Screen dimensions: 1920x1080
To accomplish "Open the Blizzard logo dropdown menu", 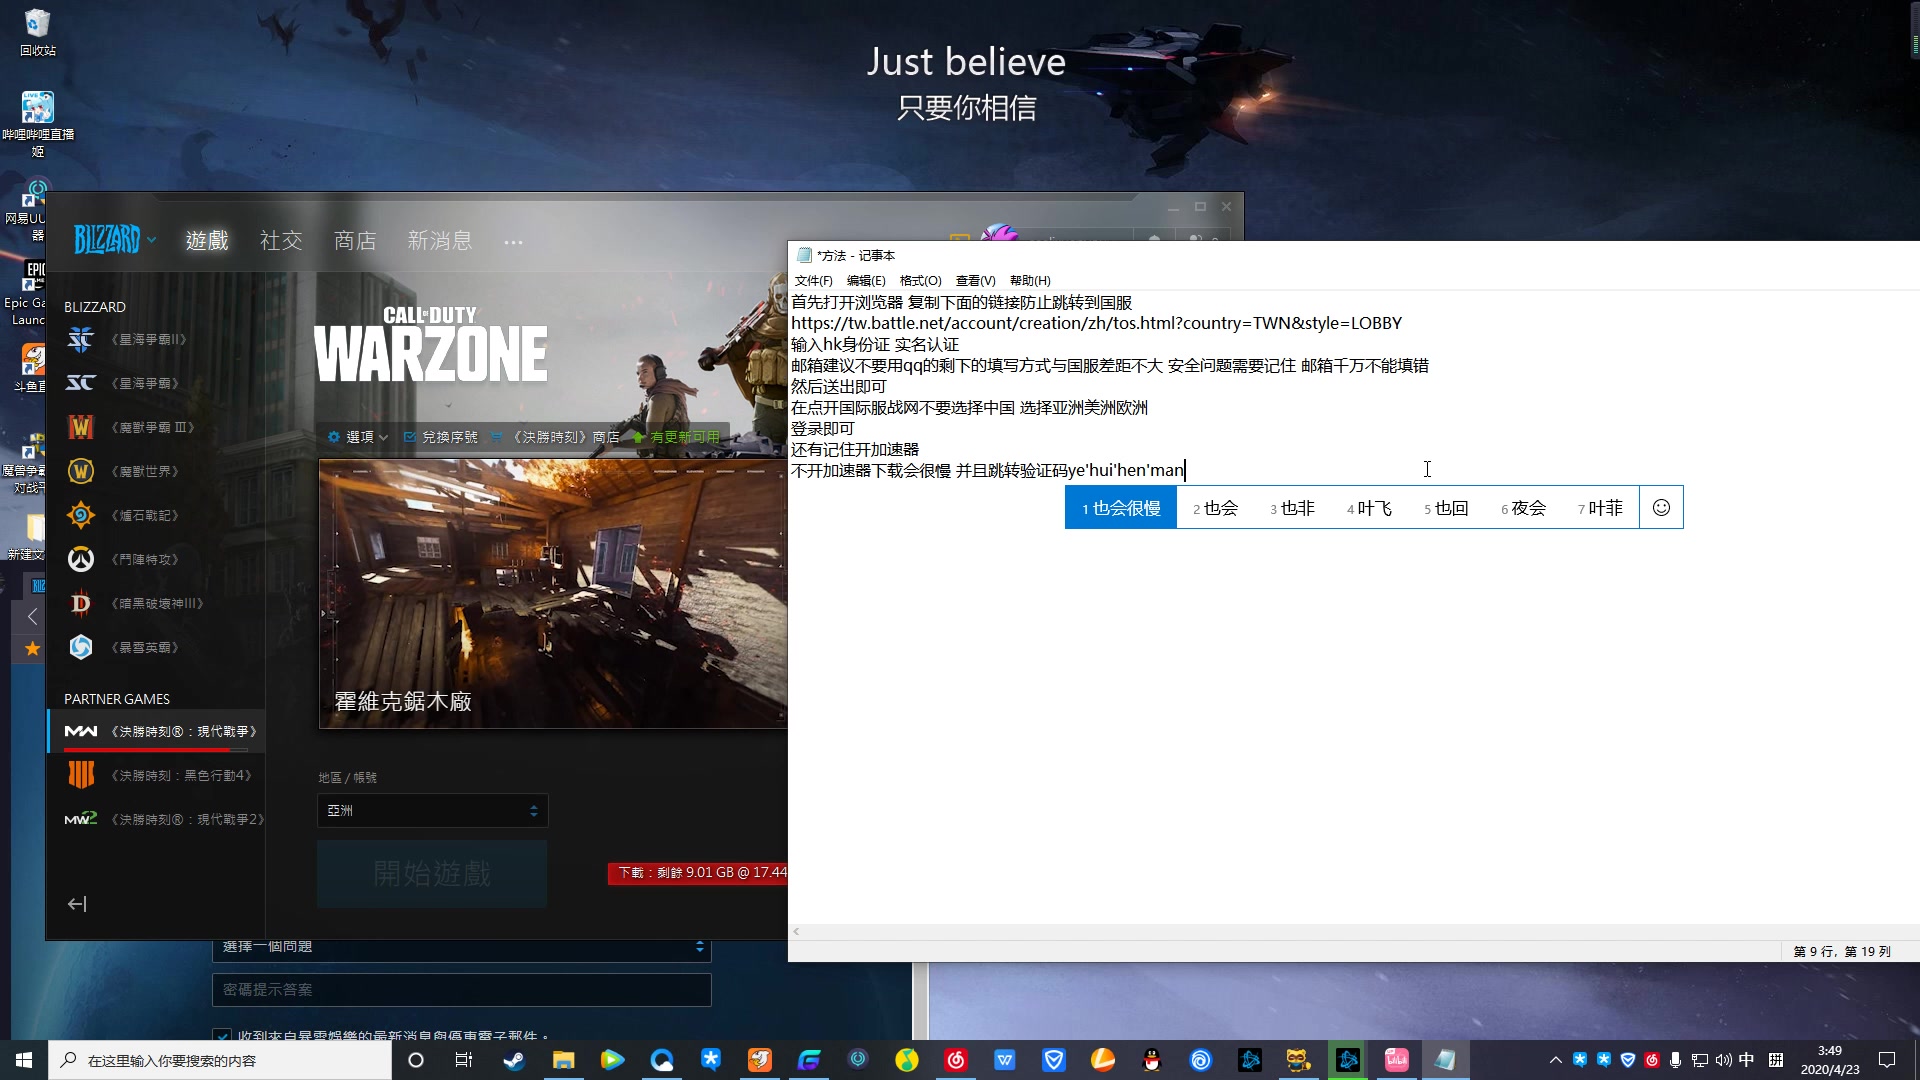I will [x=114, y=240].
